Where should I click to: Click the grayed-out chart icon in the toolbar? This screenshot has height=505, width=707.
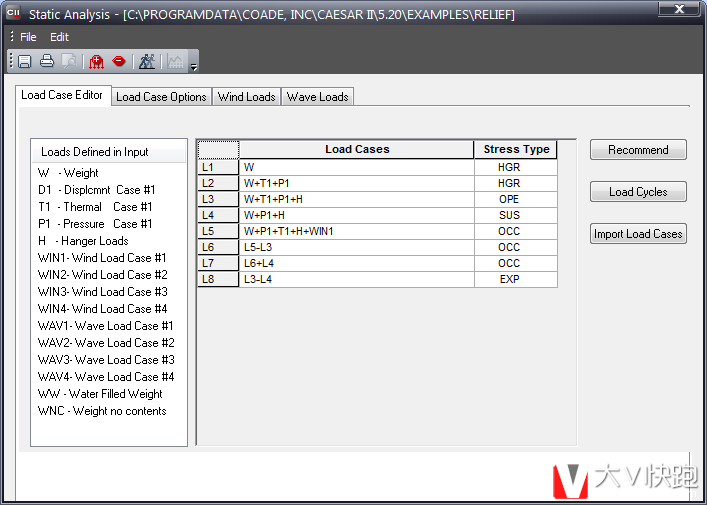[175, 61]
